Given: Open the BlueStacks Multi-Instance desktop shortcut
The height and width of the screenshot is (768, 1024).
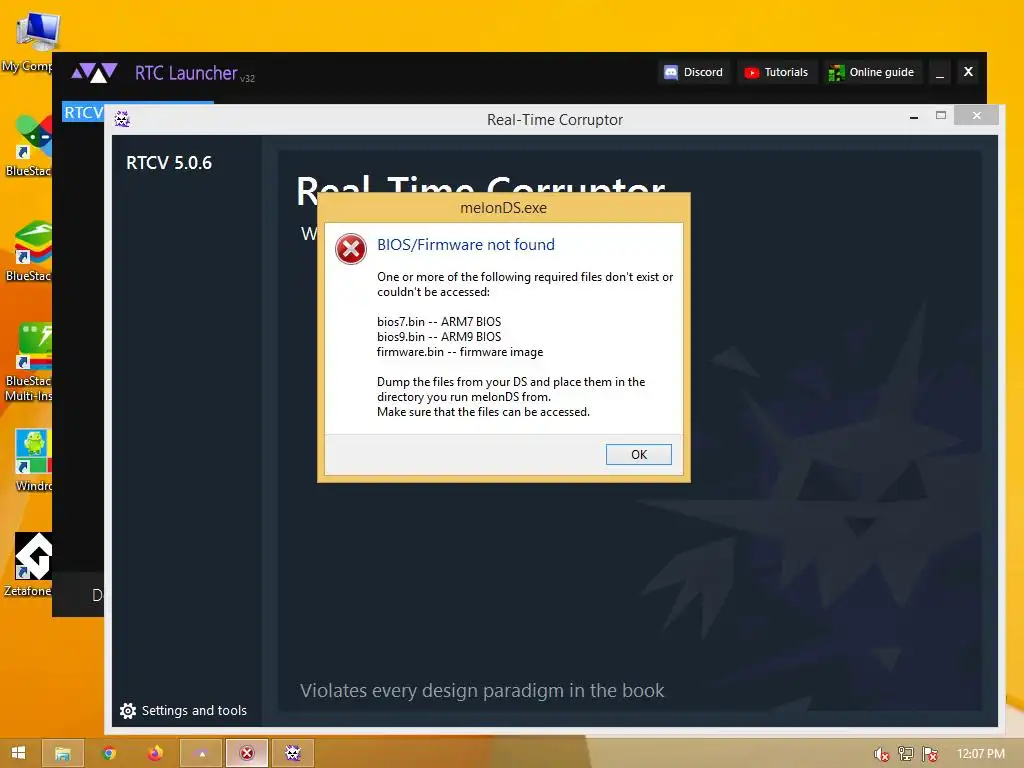Looking at the screenshot, I should click(x=28, y=362).
